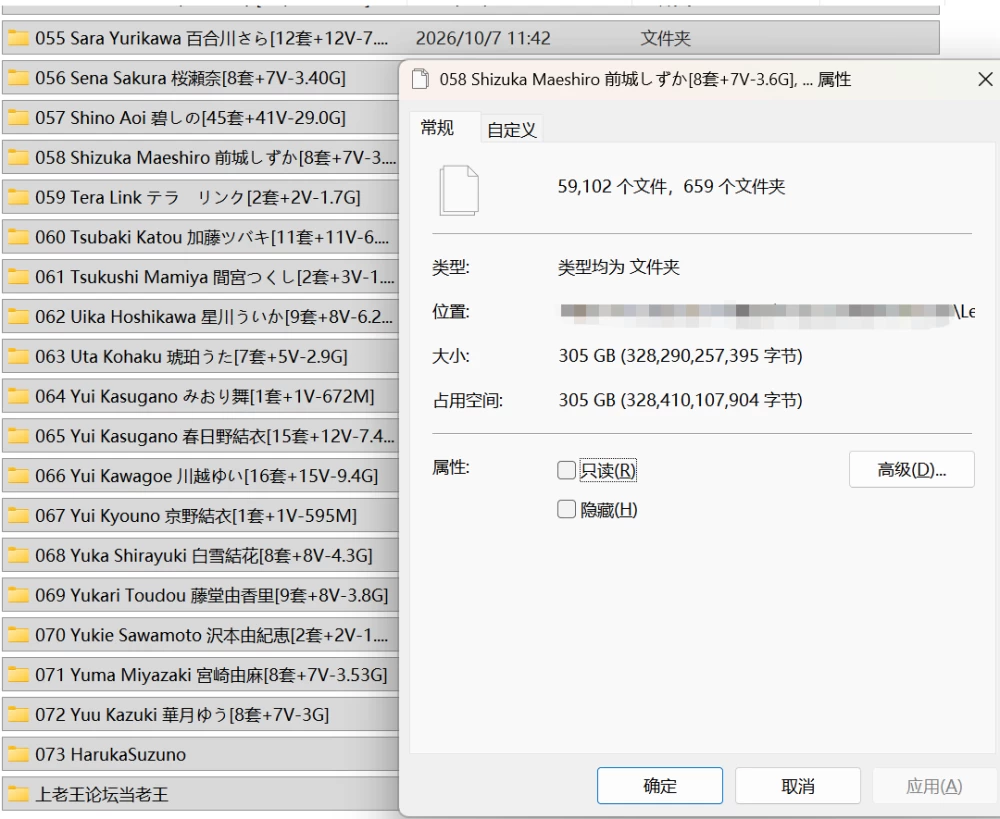
Task: Select folder name 056 Sena Sakura 桜瀬奈
Action: tap(190, 78)
